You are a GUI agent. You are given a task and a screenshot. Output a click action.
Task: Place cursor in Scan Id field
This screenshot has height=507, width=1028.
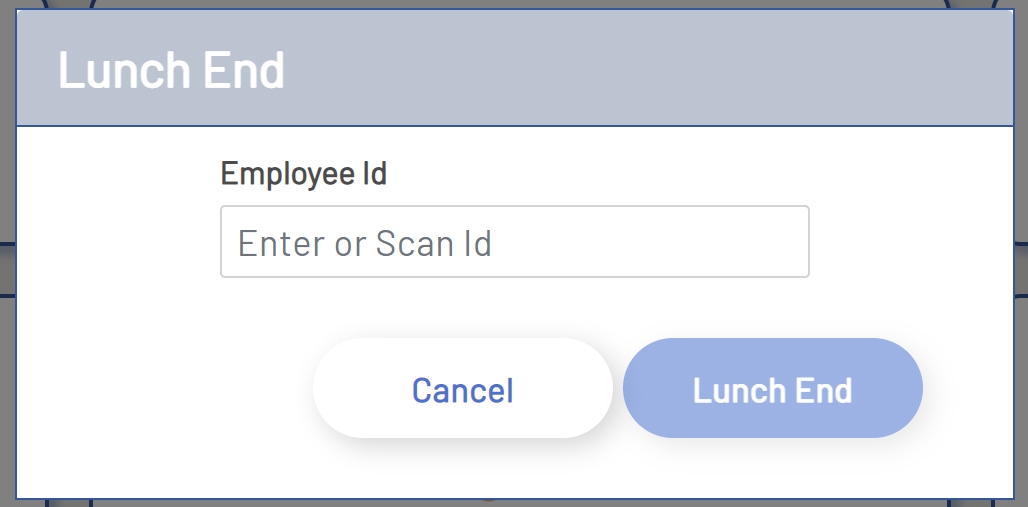click(x=514, y=242)
